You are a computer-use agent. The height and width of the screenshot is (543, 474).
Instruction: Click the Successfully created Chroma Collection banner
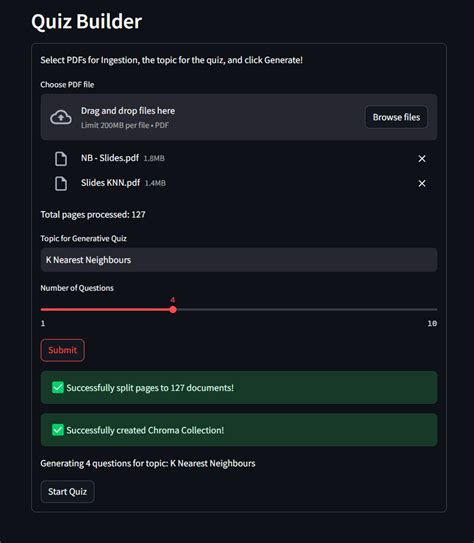tap(239, 430)
